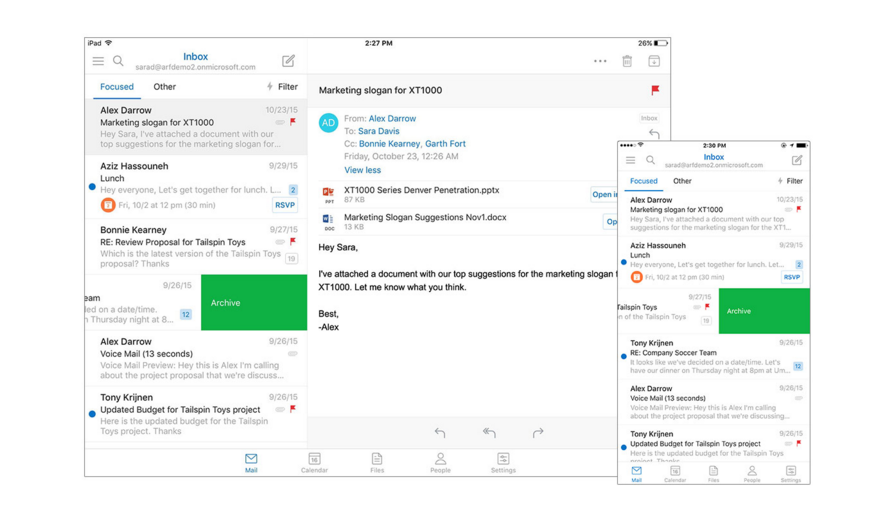Toggle flag on Marketing slogan row in iPhone
885x524 pixels.
pos(799,209)
